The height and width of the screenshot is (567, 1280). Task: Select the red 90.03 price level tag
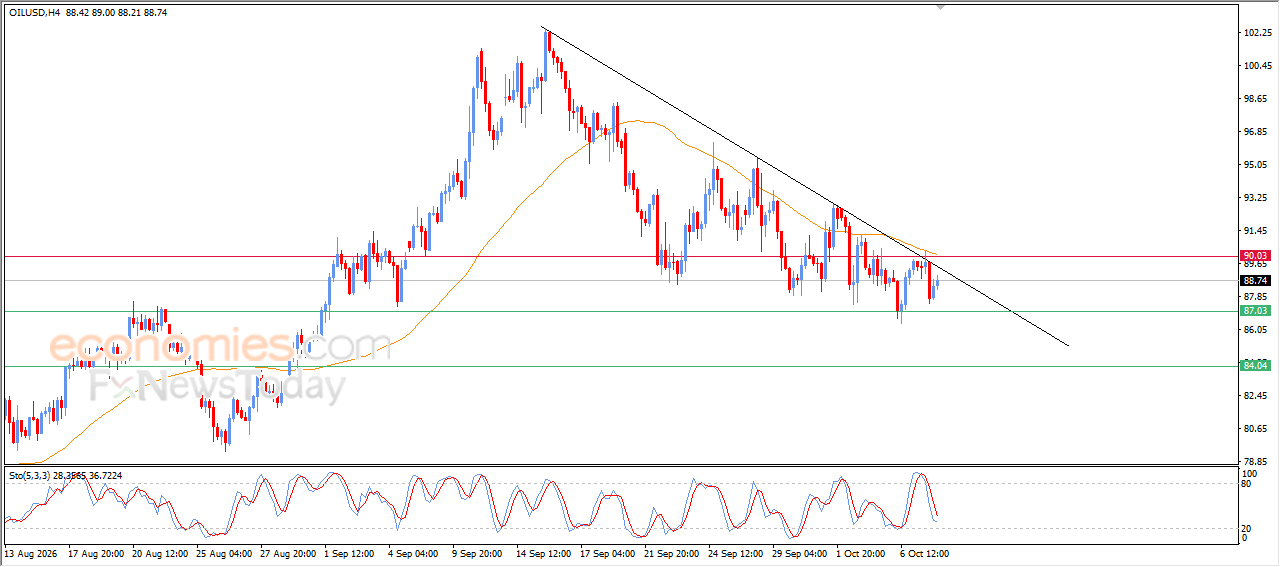(x=1254, y=256)
